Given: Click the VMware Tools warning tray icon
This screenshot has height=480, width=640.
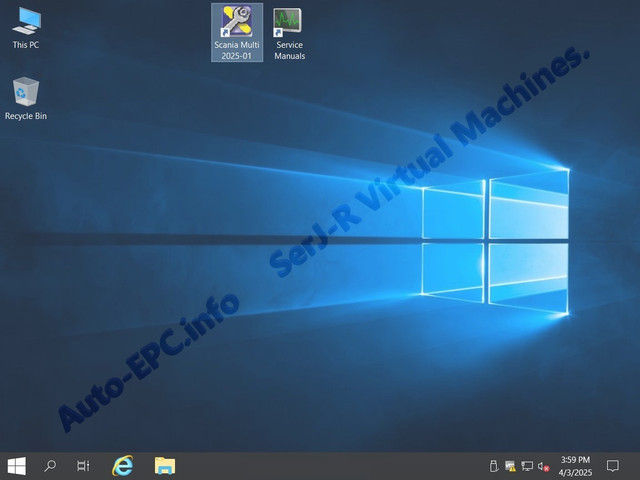Looking at the screenshot, I should coord(510,466).
